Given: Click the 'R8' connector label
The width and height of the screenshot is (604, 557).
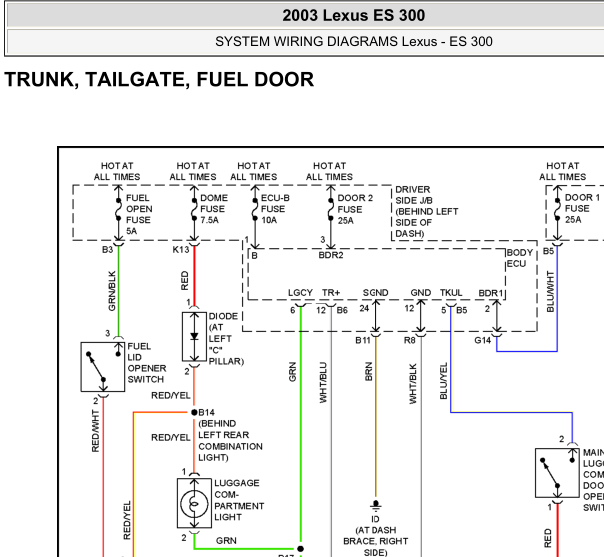Looking at the screenshot, I should tap(409, 340).
